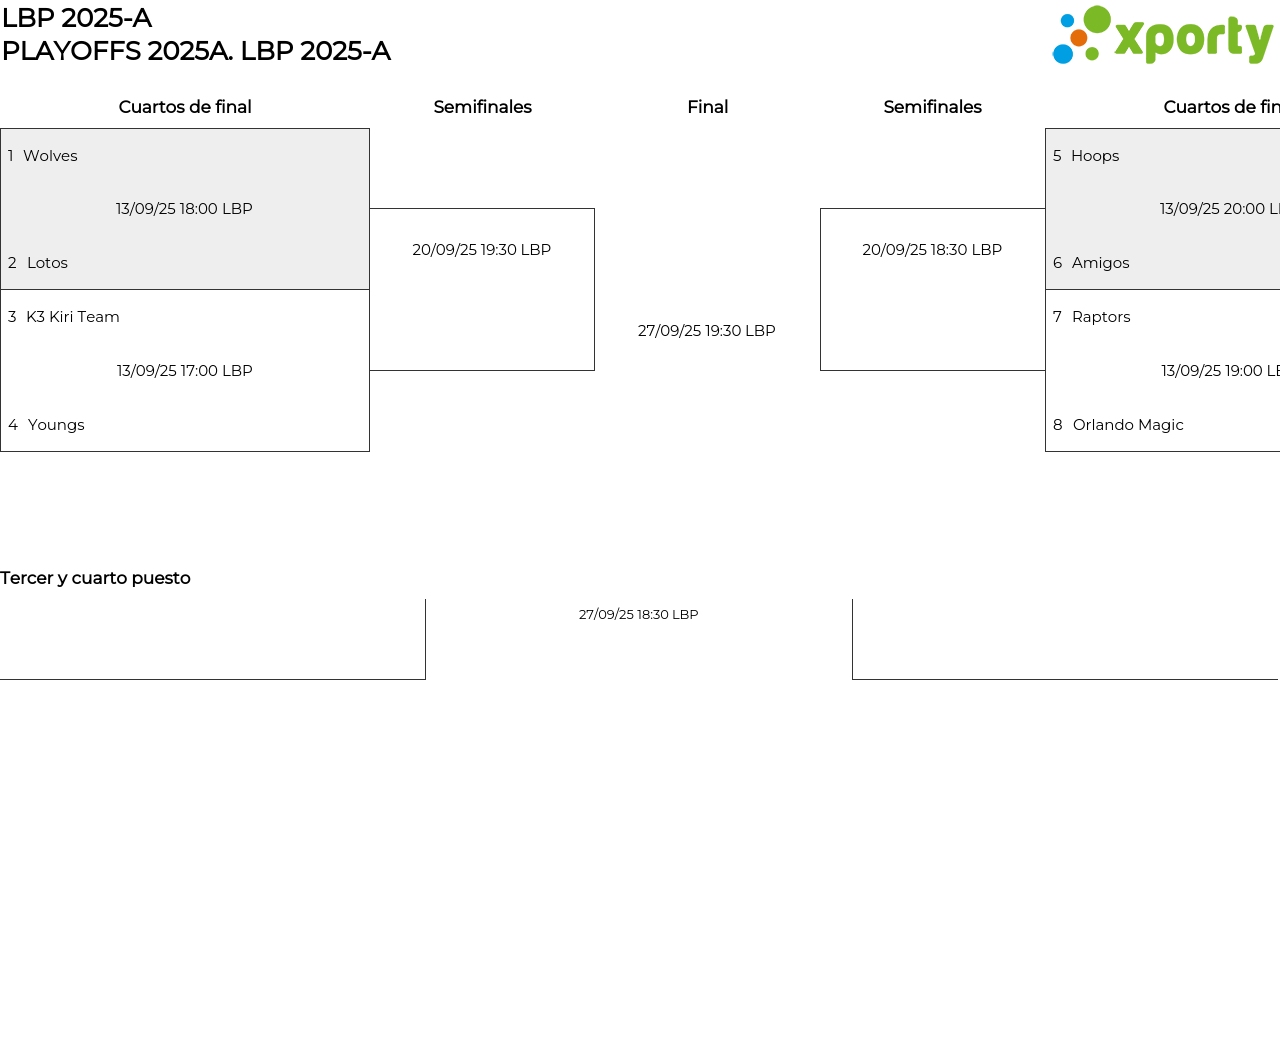This screenshot has width=1280, height=1039.
Task: Select the Lotos team entry
Action: pyautogui.click(x=47, y=263)
